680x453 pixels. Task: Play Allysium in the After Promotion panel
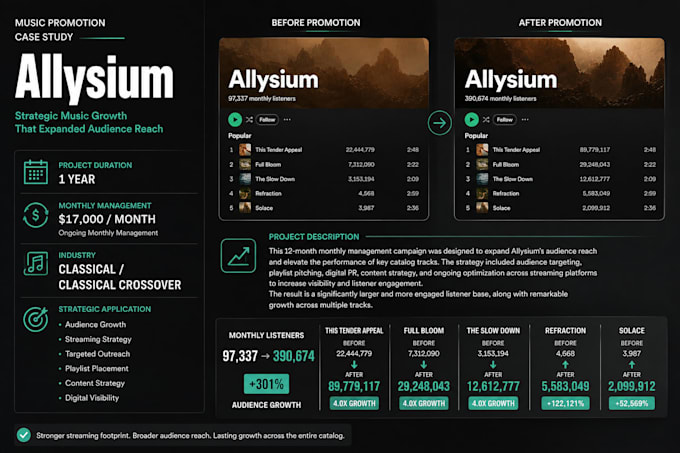pyautogui.click(x=471, y=119)
